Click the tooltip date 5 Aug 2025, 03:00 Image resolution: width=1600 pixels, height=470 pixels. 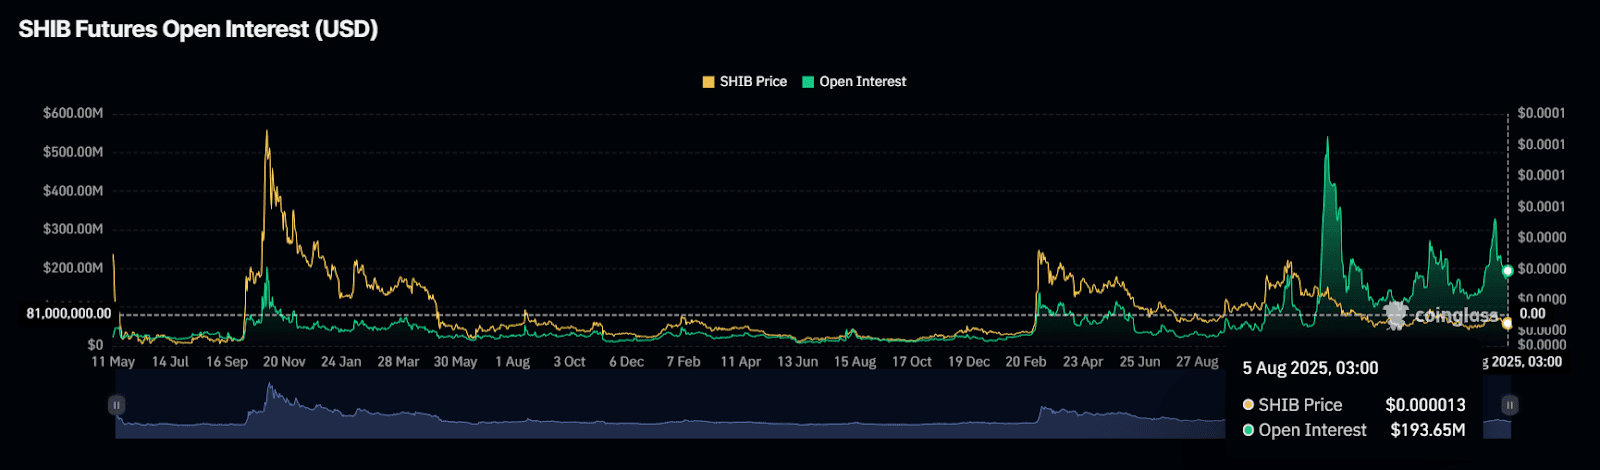pos(1310,368)
